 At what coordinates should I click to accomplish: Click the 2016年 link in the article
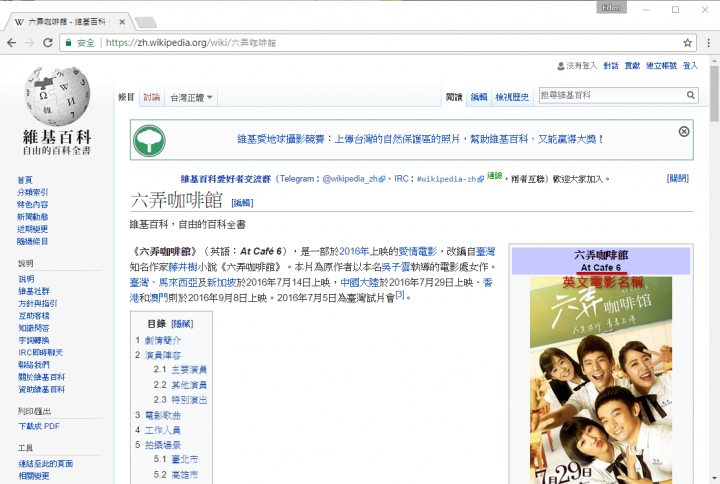pyautogui.click(x=354, y=251)
